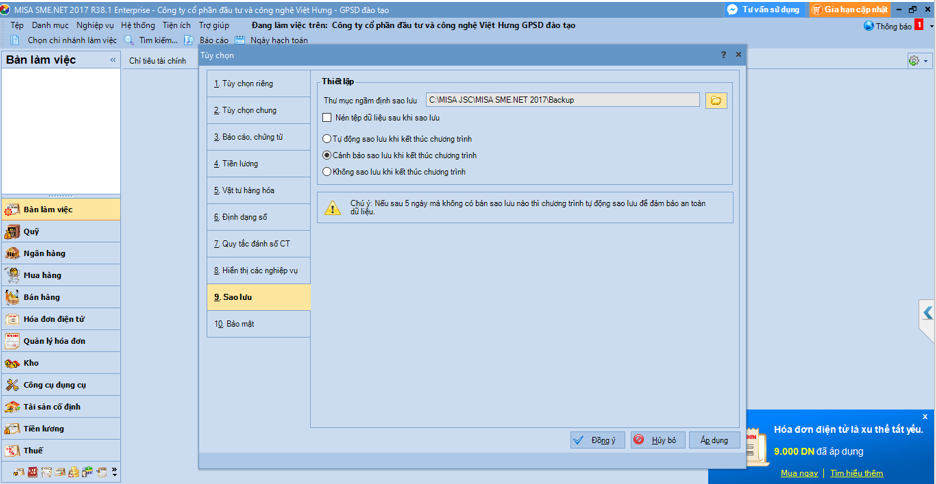Collapse the Bàn làm việc sidebar panel

[x=112, y=61]
